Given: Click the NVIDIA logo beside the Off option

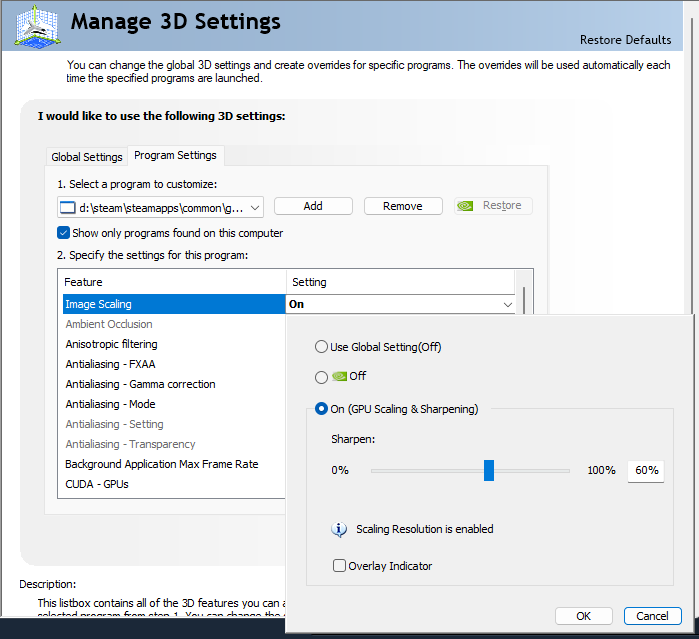Looking at the screenshot, I should coord(338,377).
